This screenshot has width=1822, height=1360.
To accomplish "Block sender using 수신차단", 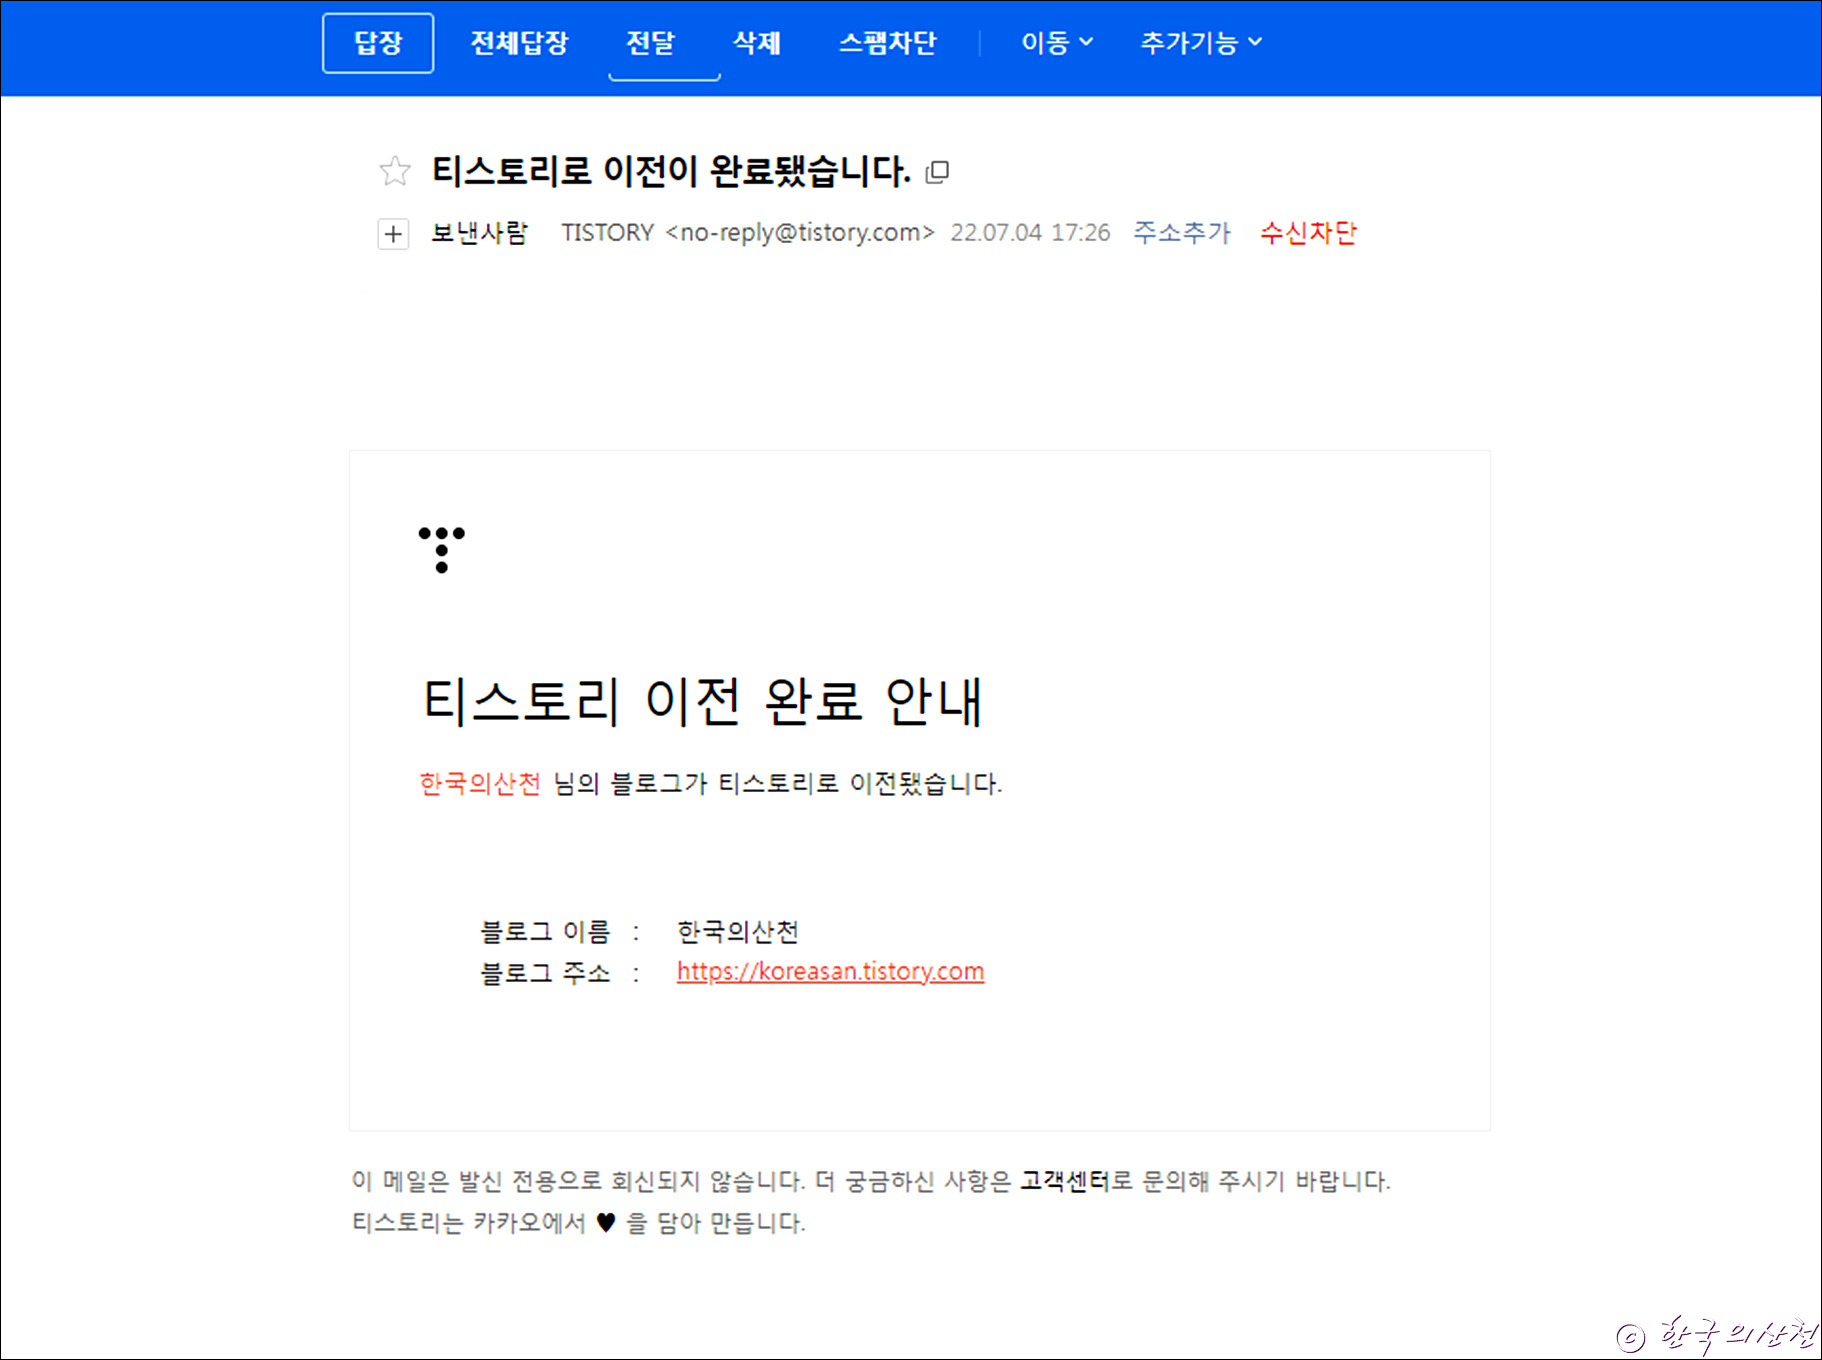I will (1308, 233).
